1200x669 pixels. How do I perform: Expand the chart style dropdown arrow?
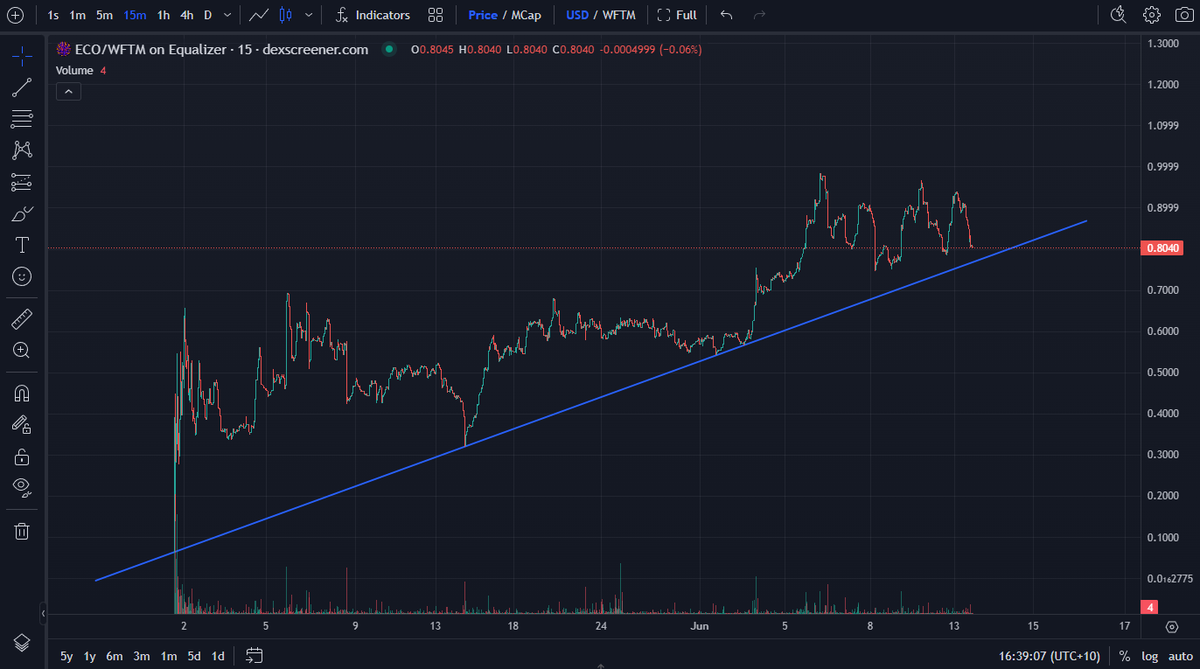[308, 15]
